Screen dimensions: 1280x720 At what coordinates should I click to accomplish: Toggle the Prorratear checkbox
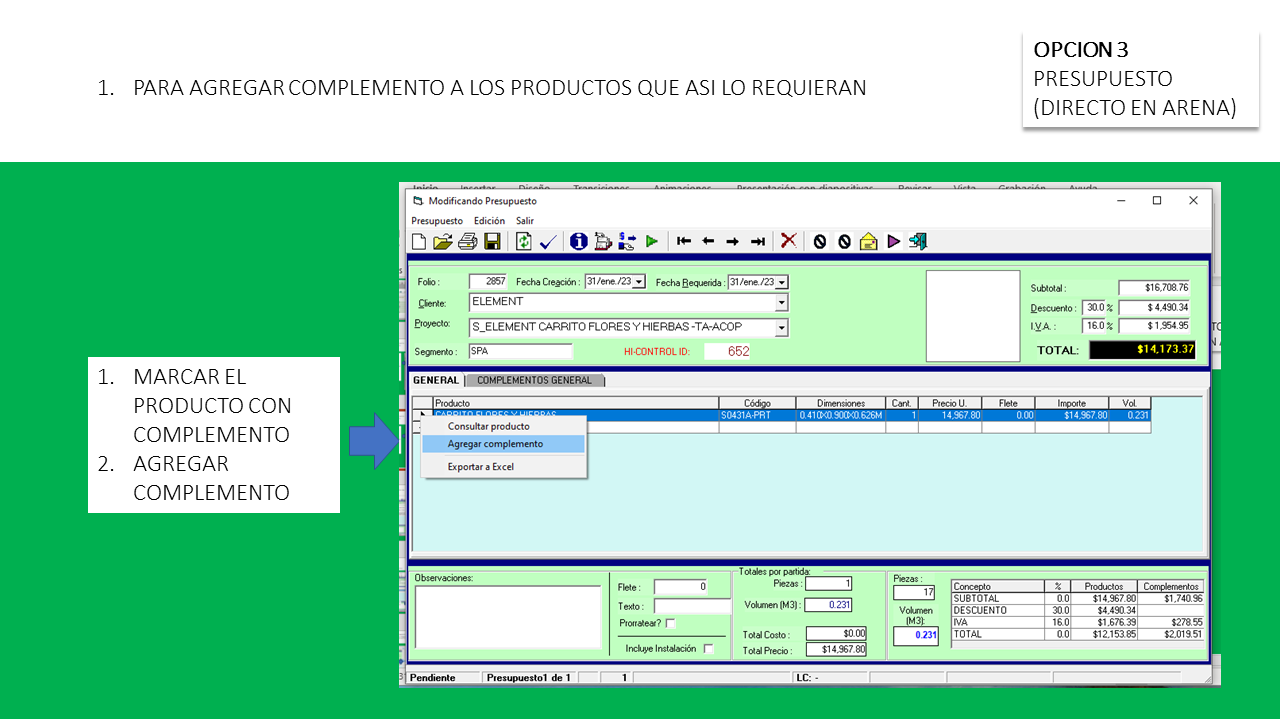point(670,624)
